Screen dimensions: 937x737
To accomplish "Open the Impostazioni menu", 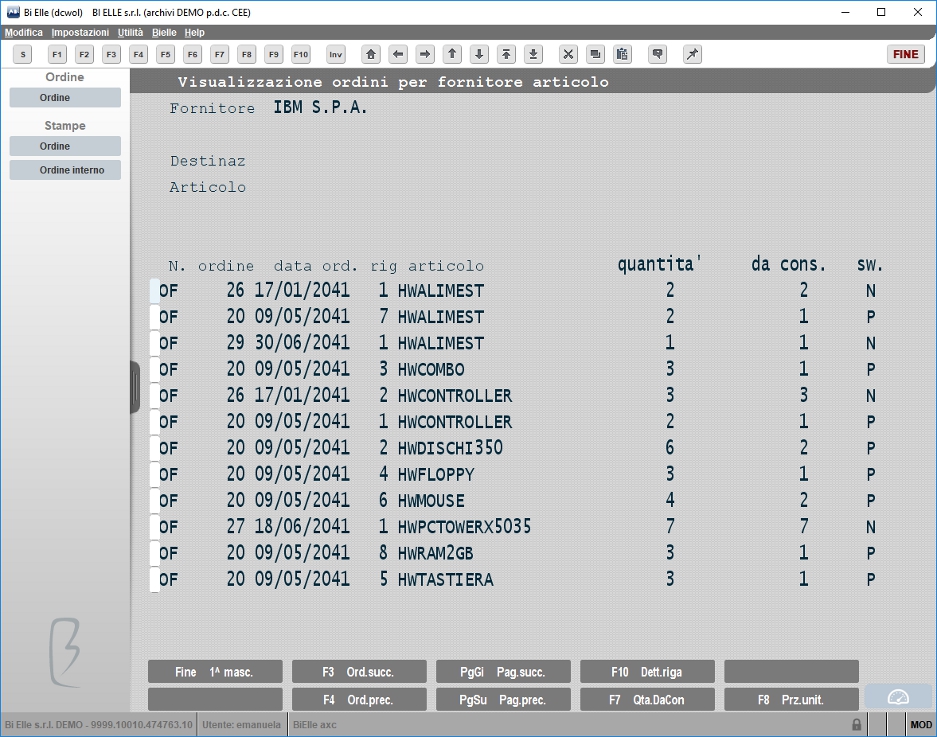I will pyautogui.click(x=80, y=32).
